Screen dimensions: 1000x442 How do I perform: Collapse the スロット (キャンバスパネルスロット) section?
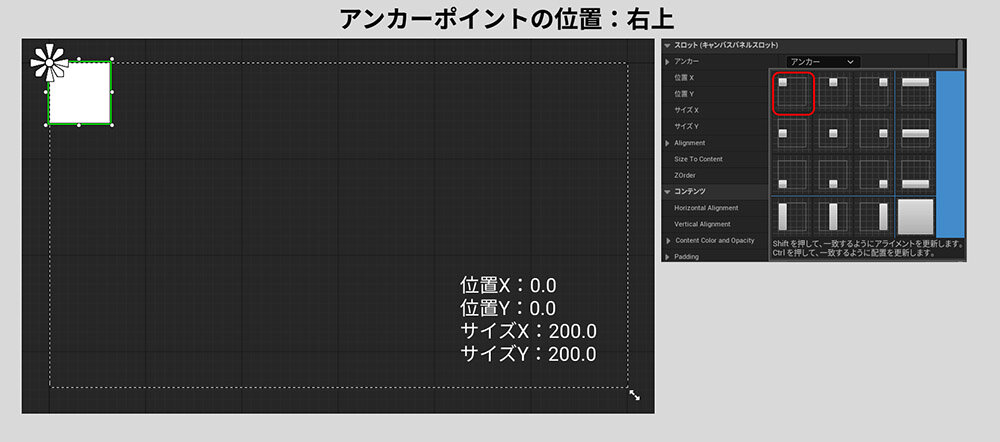(668, 46)
